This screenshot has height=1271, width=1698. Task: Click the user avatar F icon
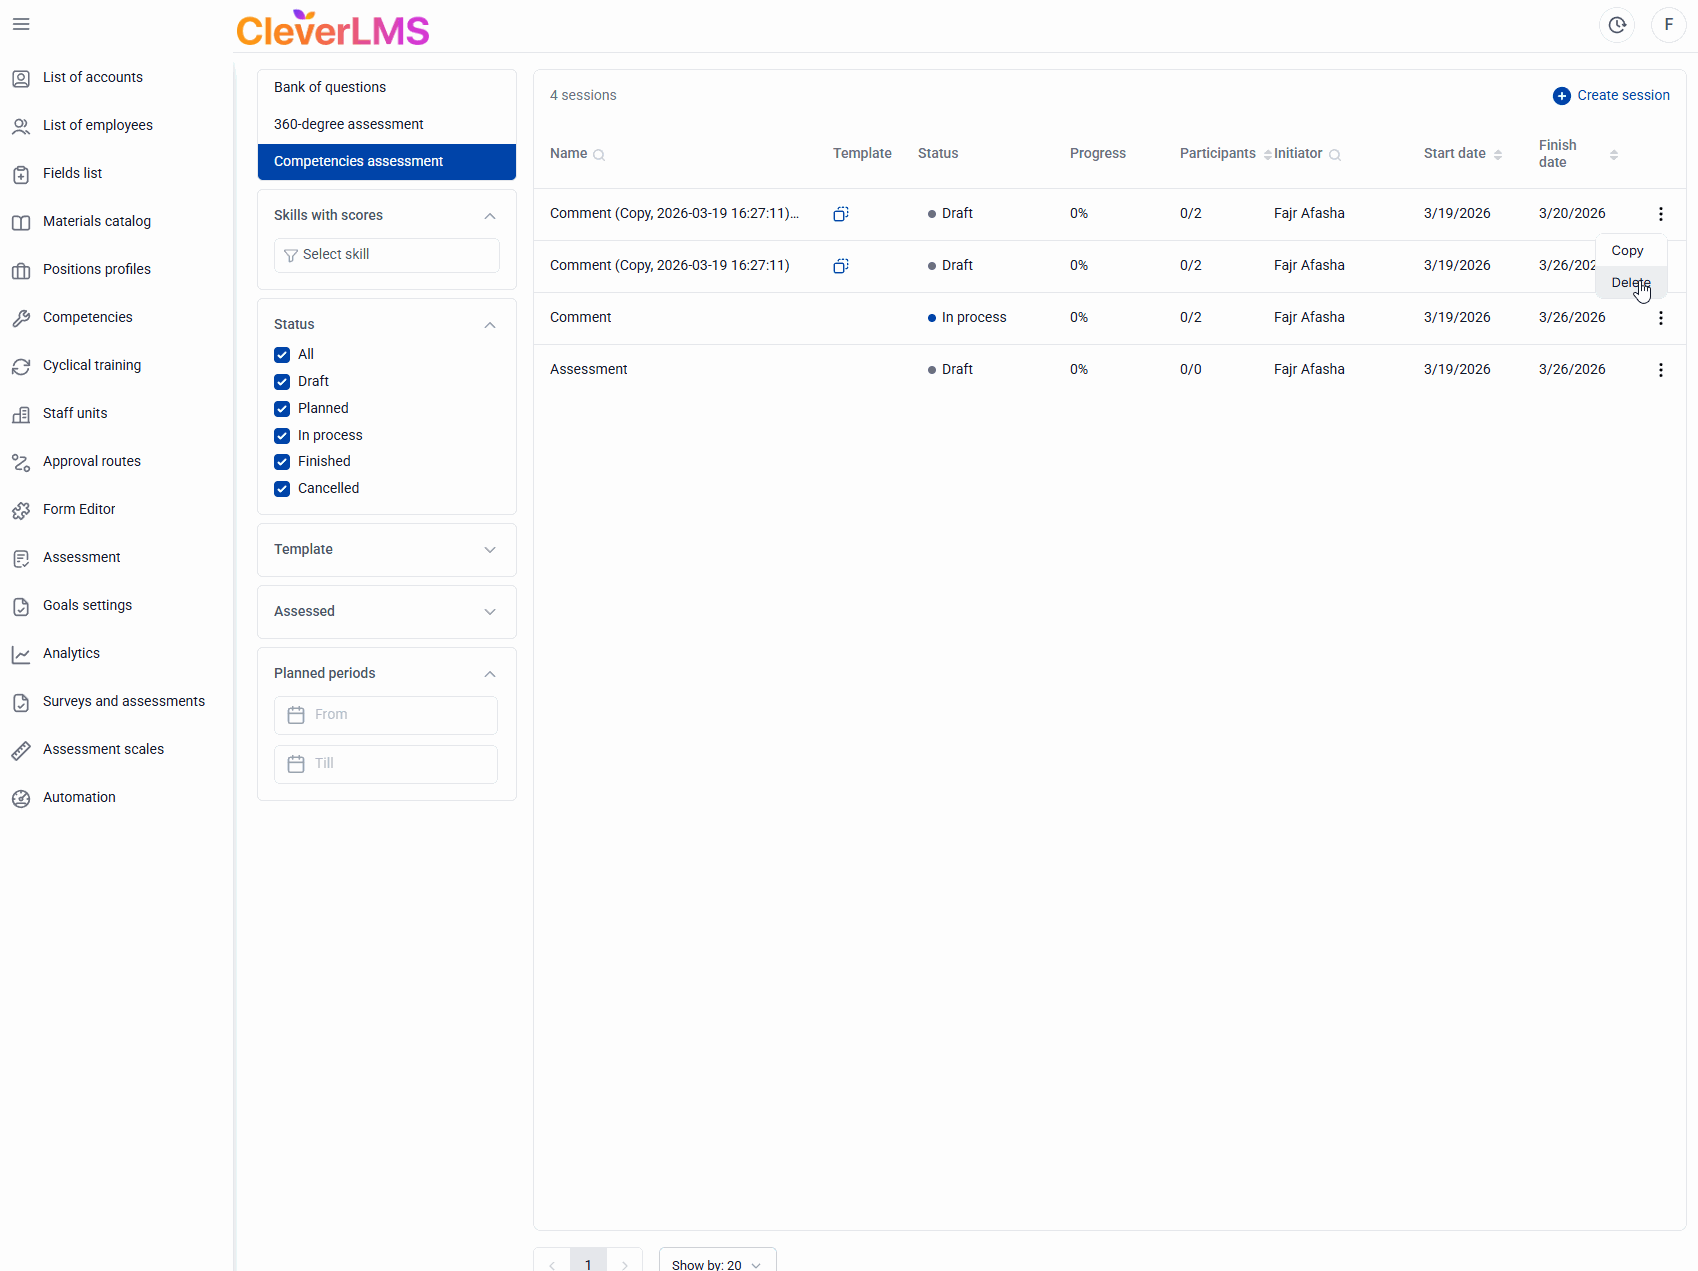pyautogui.click(x=1668, y=25)
